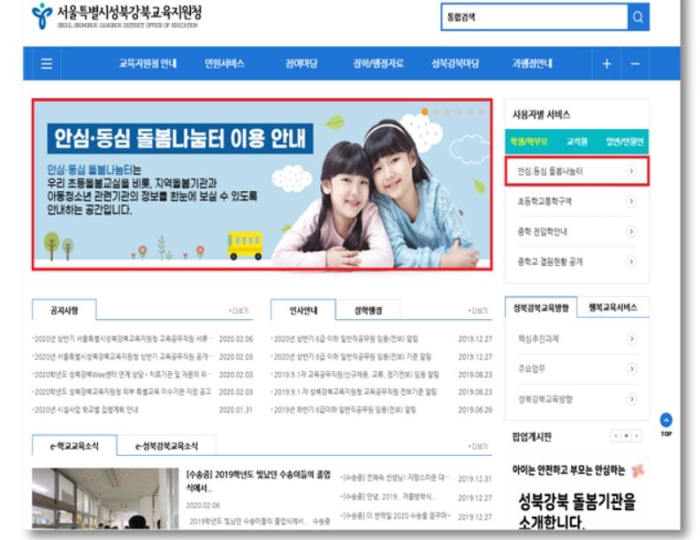Click the education office logo
Screen dimensions: 700x540
[x=42, y=16]
